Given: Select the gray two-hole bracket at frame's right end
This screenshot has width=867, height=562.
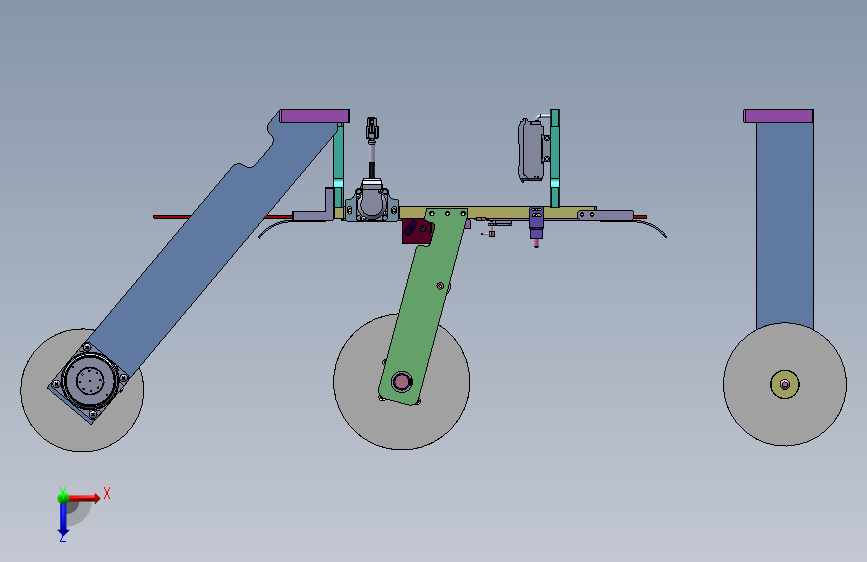Looking at the screenshot, I should (x=605, y=215).
